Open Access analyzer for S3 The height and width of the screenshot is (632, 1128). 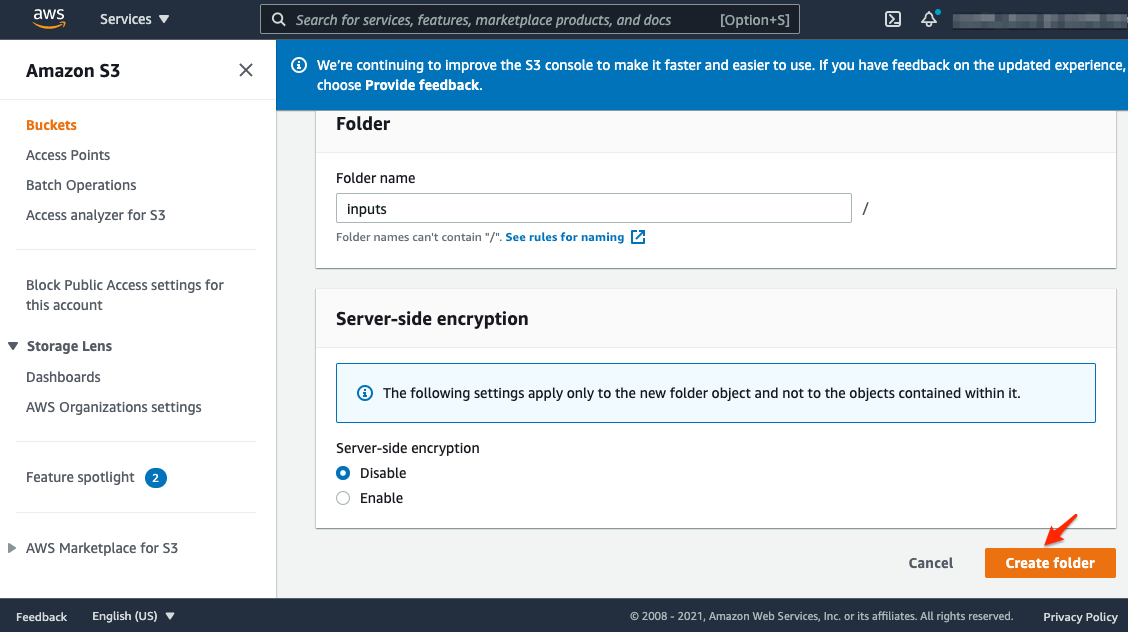[96, 215]
